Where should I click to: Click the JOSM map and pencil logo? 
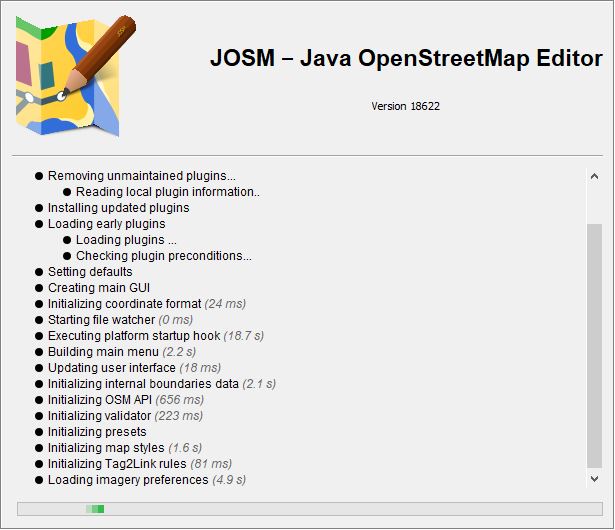point(75,76)
